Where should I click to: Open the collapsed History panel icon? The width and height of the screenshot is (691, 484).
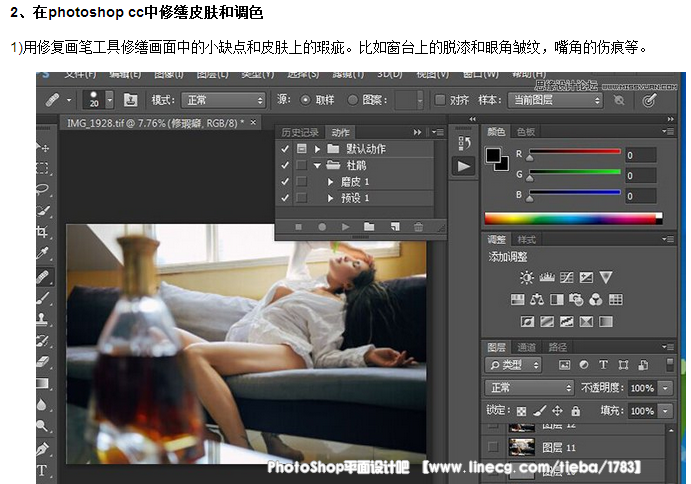click(x=464, y=143)
